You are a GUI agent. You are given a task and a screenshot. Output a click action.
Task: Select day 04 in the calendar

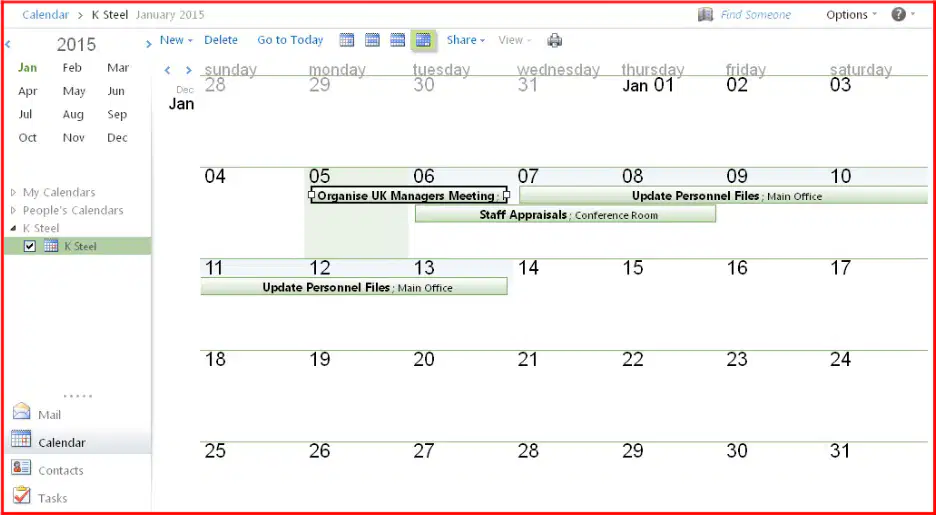pyautogui.click(x=252, y=213)
